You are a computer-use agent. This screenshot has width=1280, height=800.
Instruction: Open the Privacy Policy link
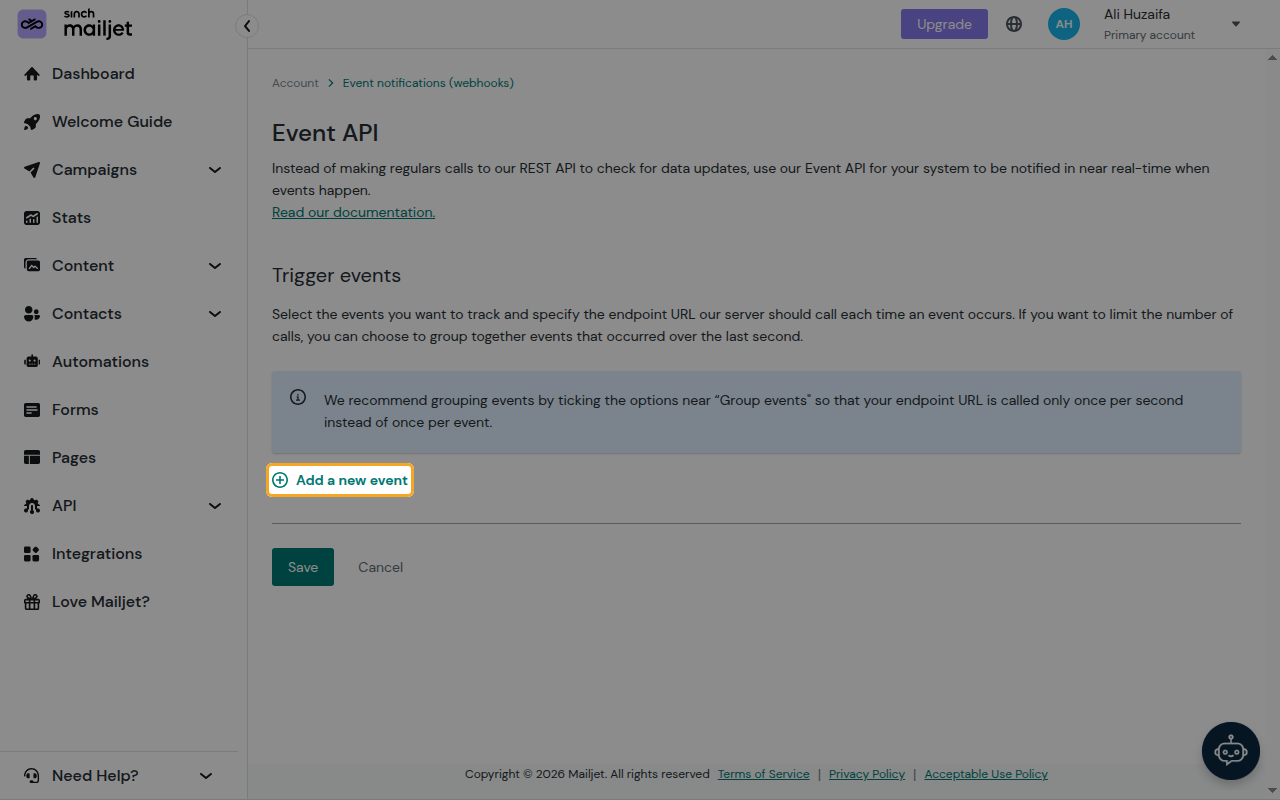coord(867,774)
